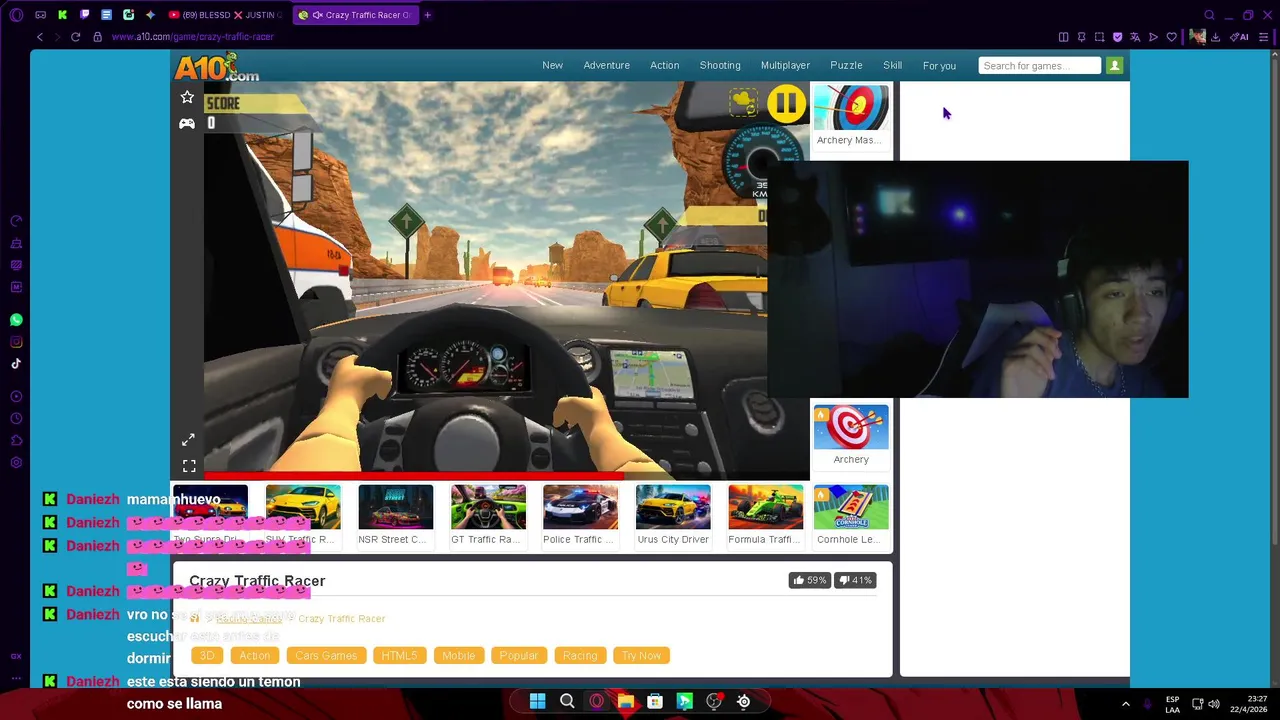Viewport: 1280px width, 720px height.
Task: Click the Search for games field
Action: pyautogui.click(x=1039, y=66)
